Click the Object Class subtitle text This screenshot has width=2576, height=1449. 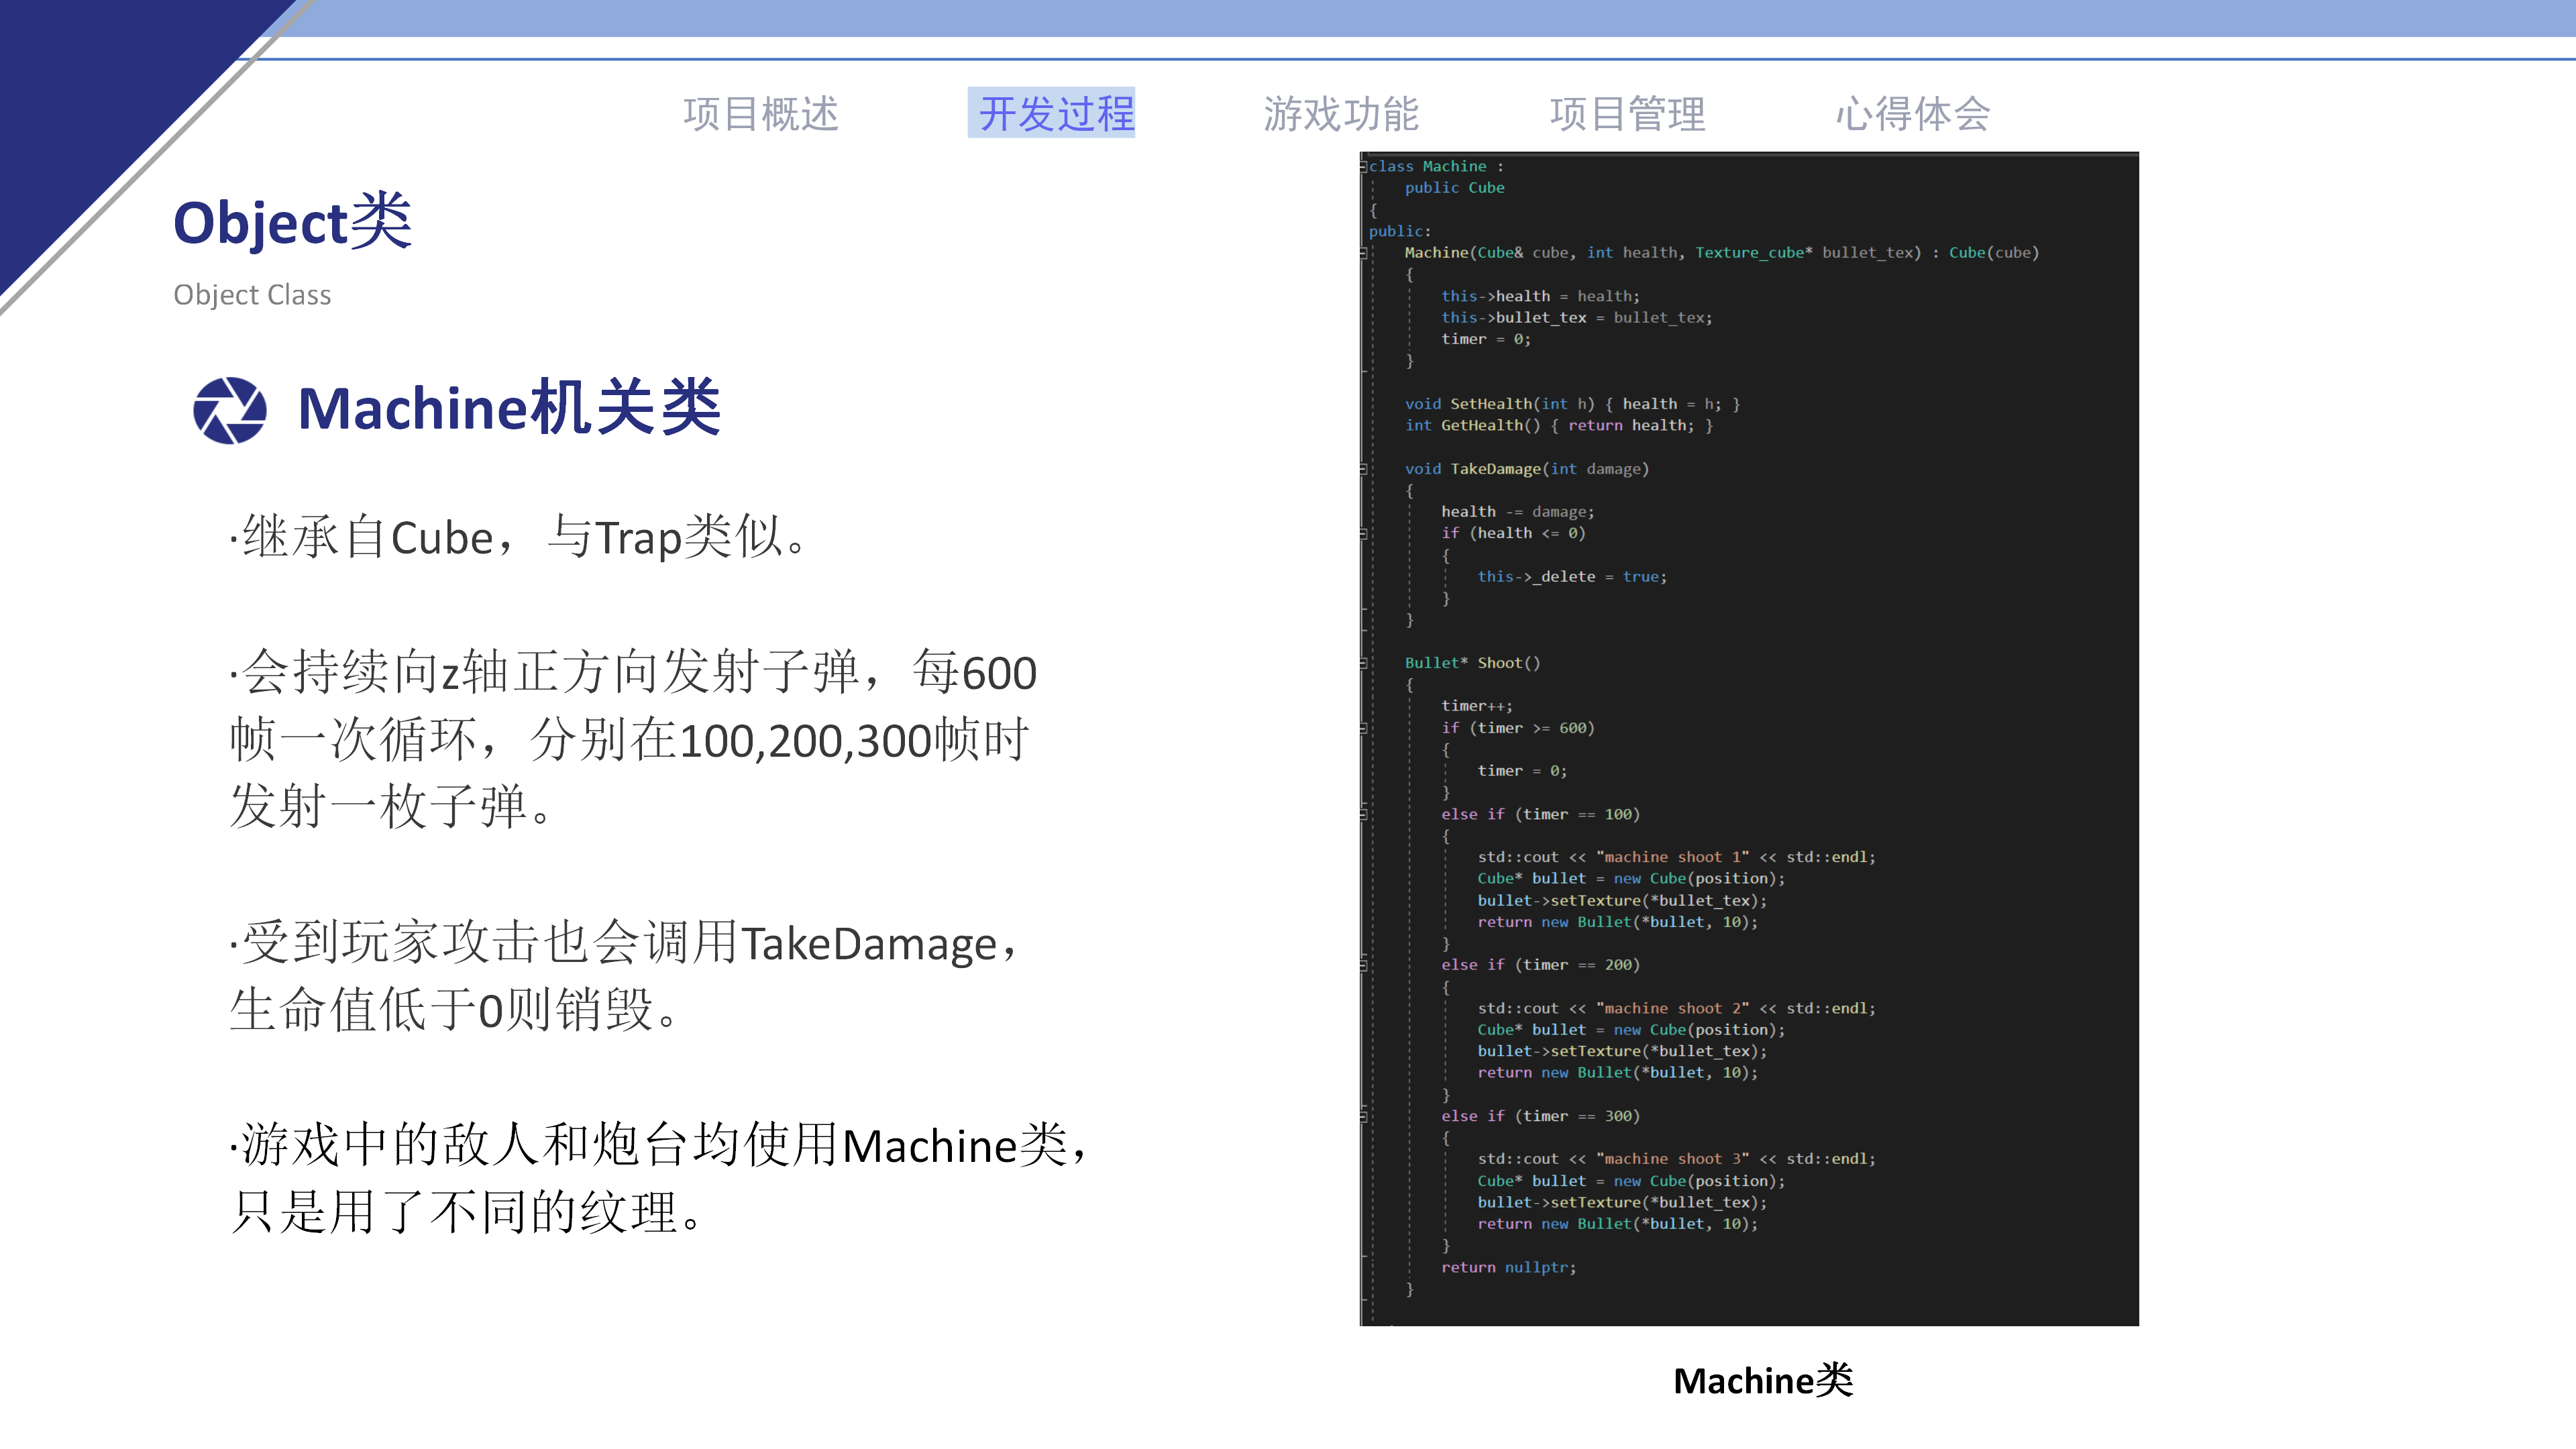click(x=252, y=294)
